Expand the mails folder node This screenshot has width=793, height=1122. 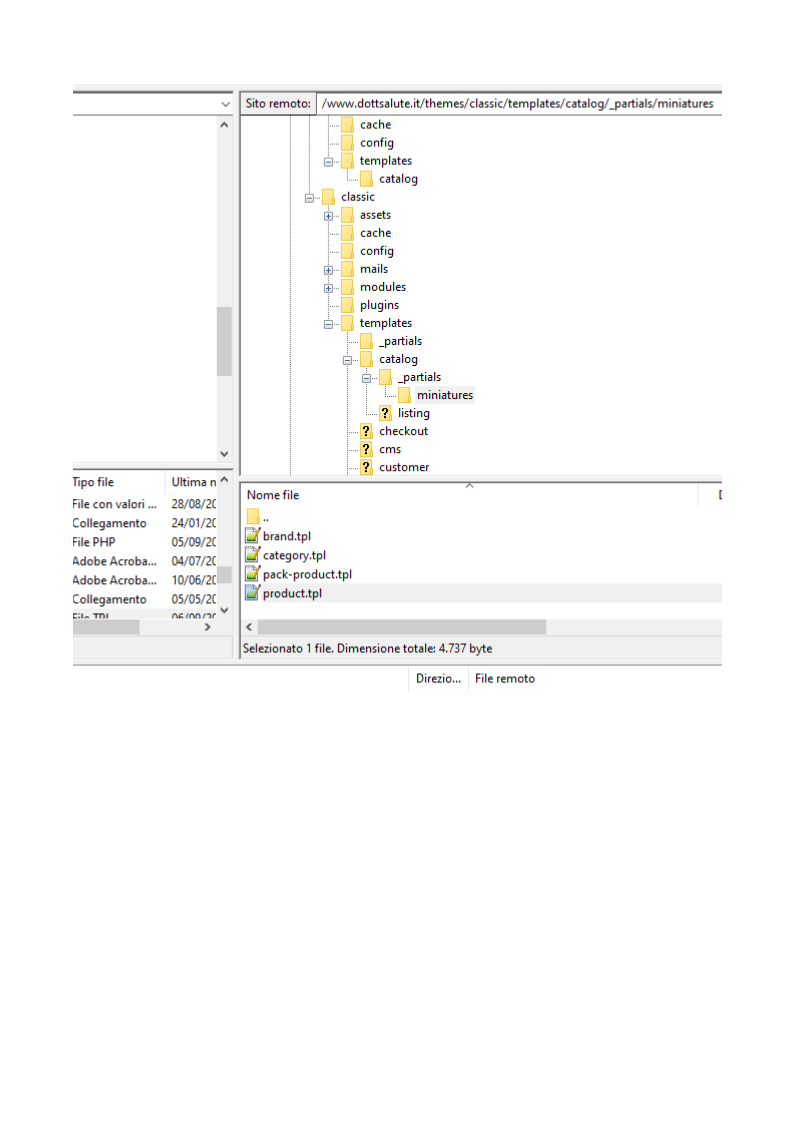point(328,270)
